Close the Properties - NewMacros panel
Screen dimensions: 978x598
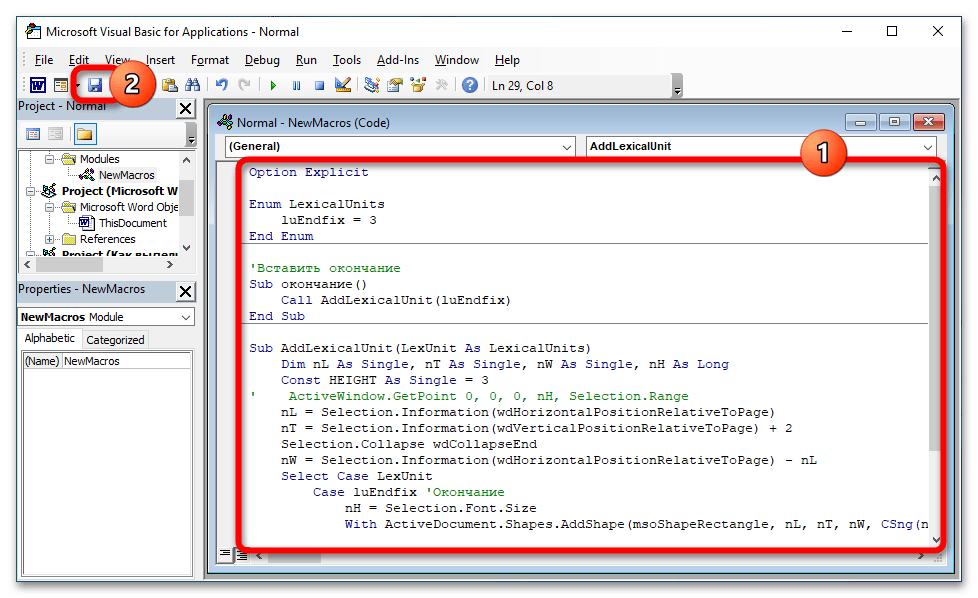pos(185,291)
